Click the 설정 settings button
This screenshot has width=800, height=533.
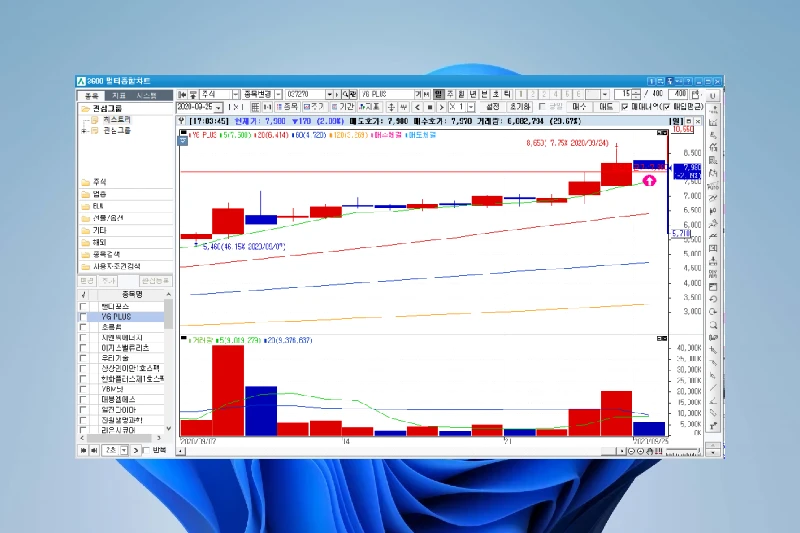pos(491,106)
